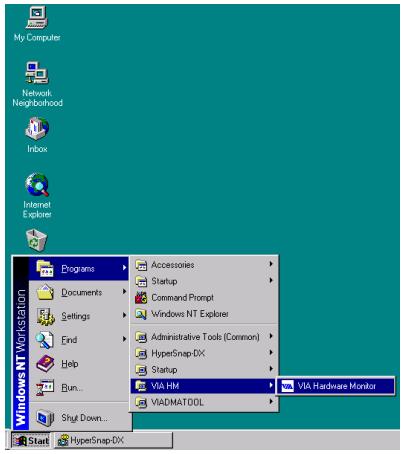Screen dimensions: 404x454
Task: Open Settings in the Start menu
Action: click(79, 316)
